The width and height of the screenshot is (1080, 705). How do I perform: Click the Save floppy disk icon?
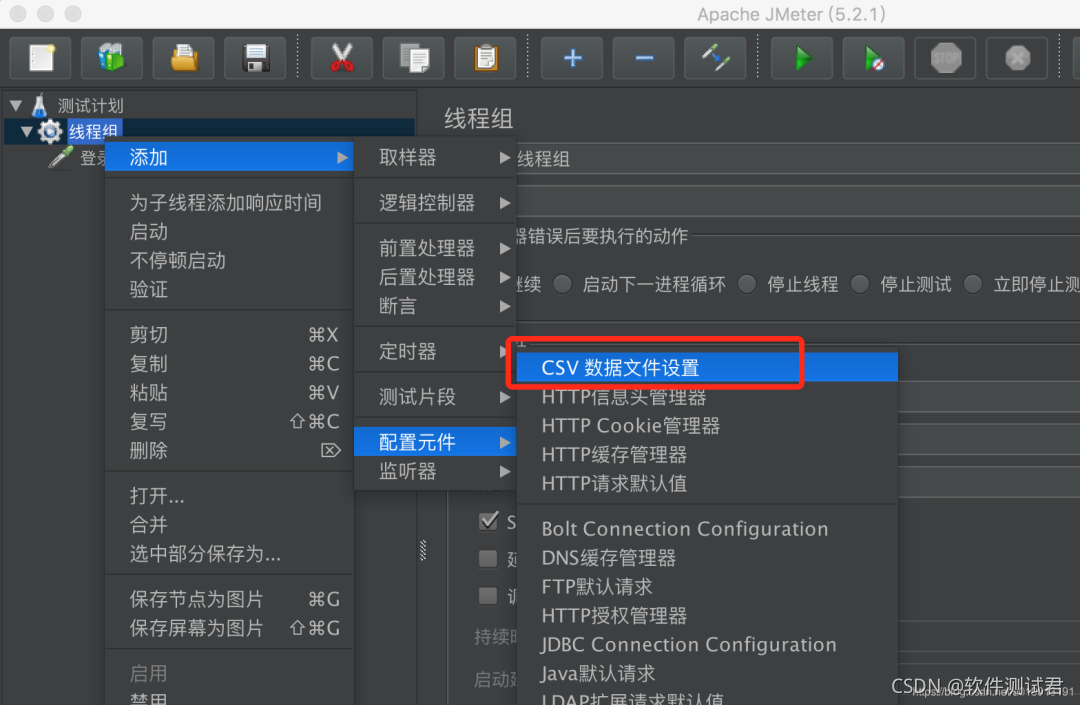256,58
